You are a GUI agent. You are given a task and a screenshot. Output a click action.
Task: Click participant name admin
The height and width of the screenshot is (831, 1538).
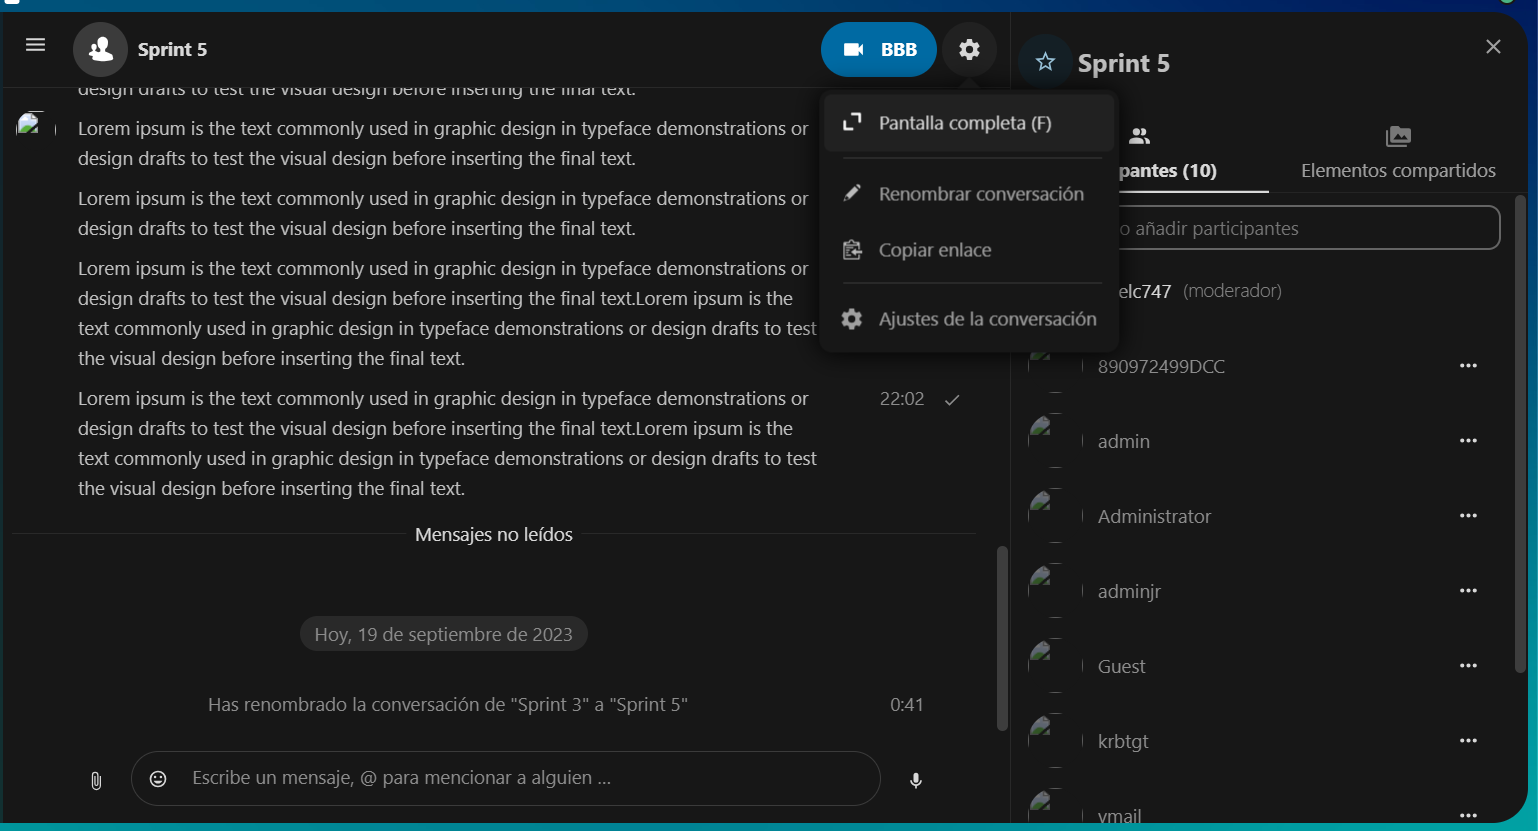[x=1123, y=441]
